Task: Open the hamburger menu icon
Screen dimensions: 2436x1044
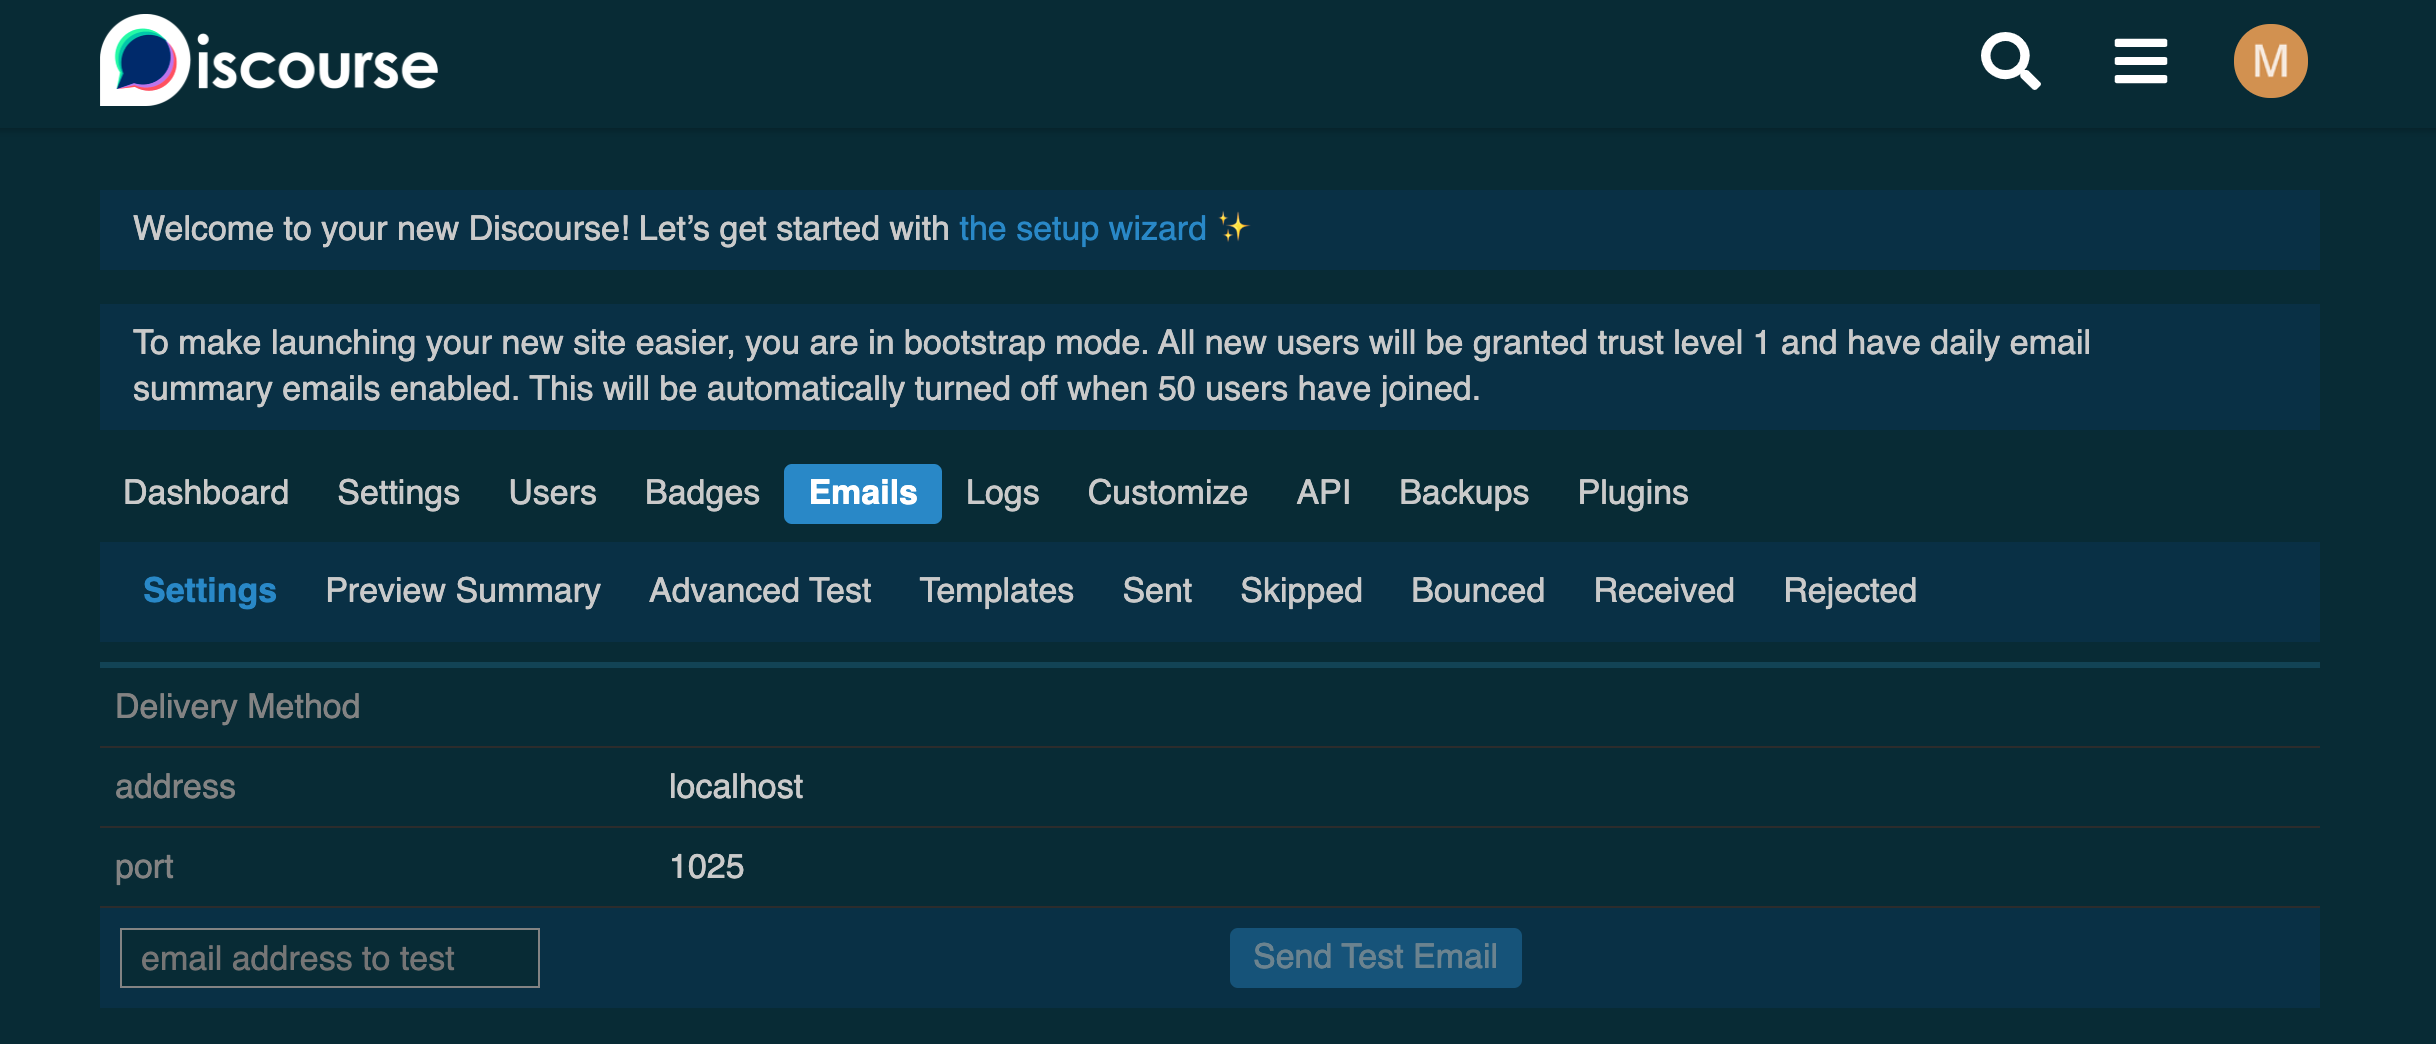Action: click(2140, 62)
